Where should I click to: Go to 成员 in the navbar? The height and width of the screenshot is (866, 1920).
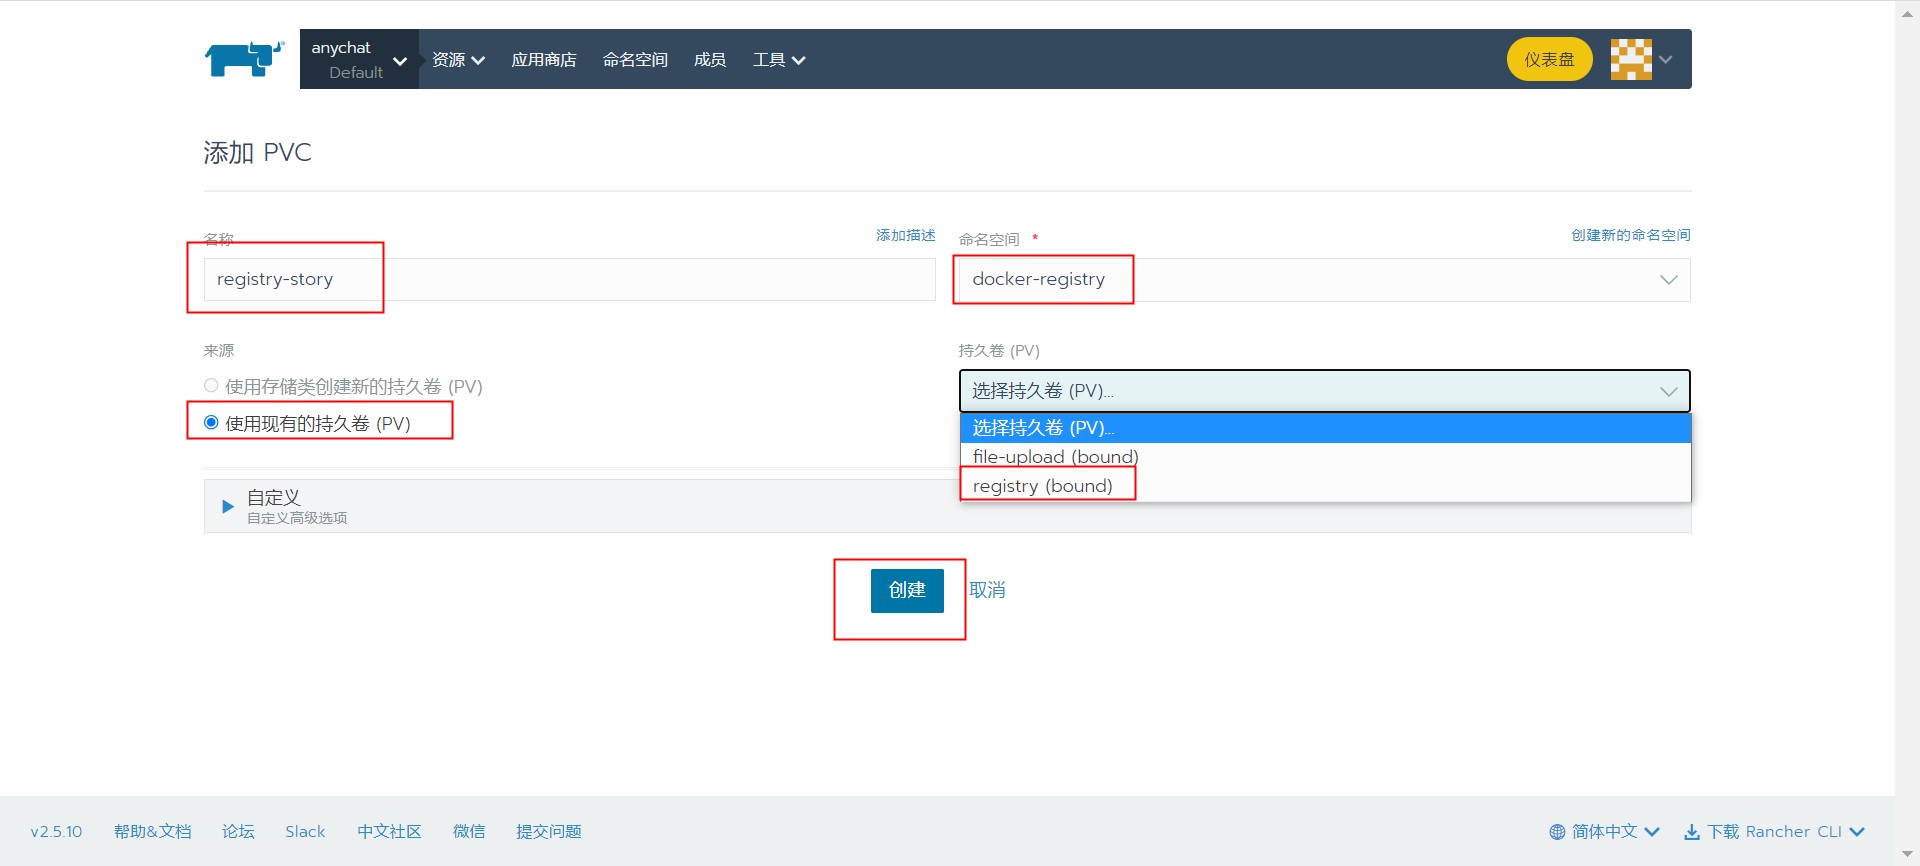[710, 60]
